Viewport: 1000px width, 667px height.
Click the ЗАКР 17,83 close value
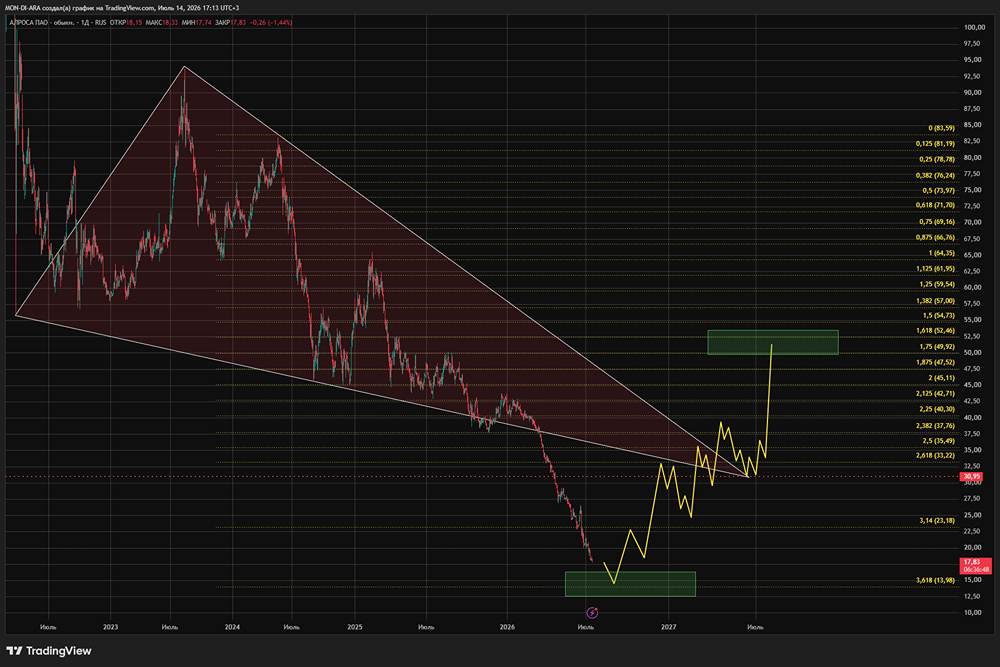click(231, 22)
